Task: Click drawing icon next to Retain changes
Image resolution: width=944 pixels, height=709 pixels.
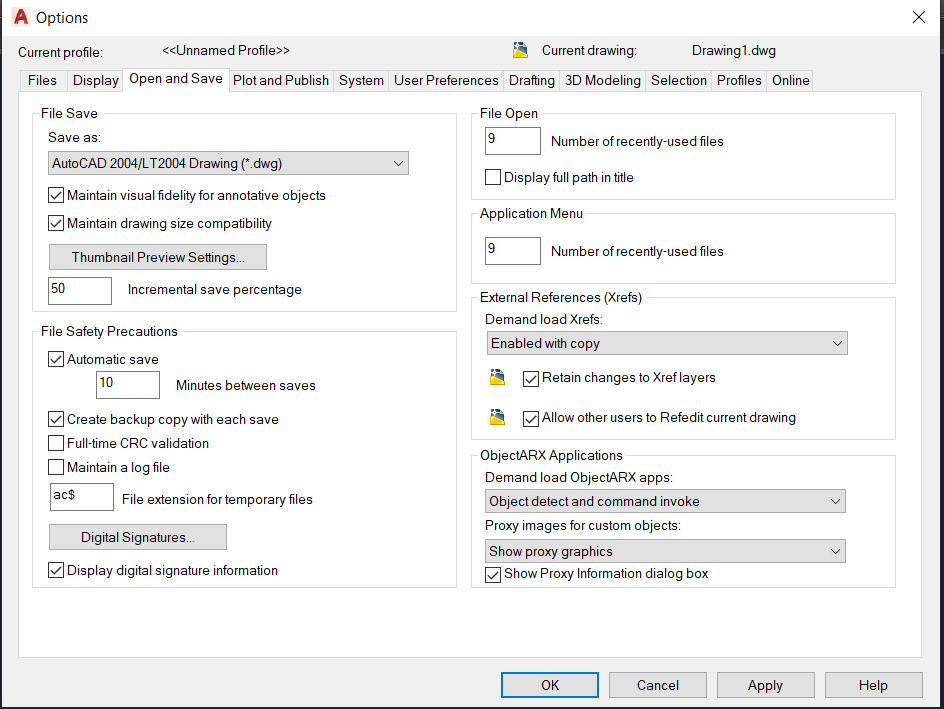Action: click(x=497, y=377)
